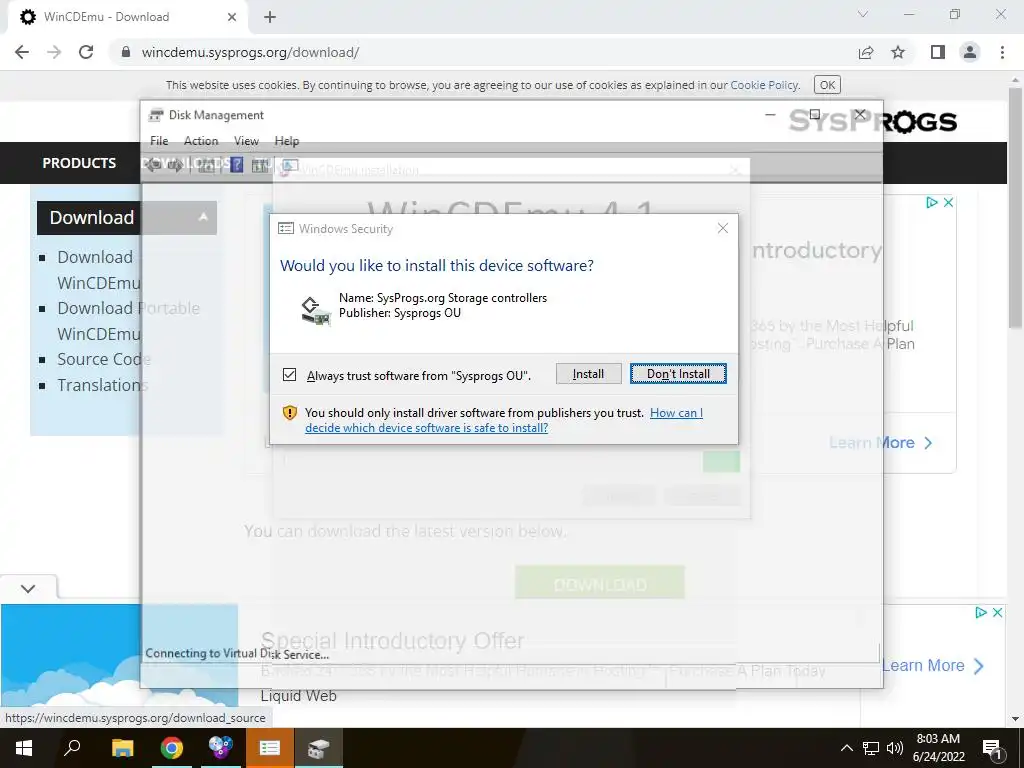Open a new tab with the plus icon
This screenshot has height=768, width=1024.
(x=270, y=17)
